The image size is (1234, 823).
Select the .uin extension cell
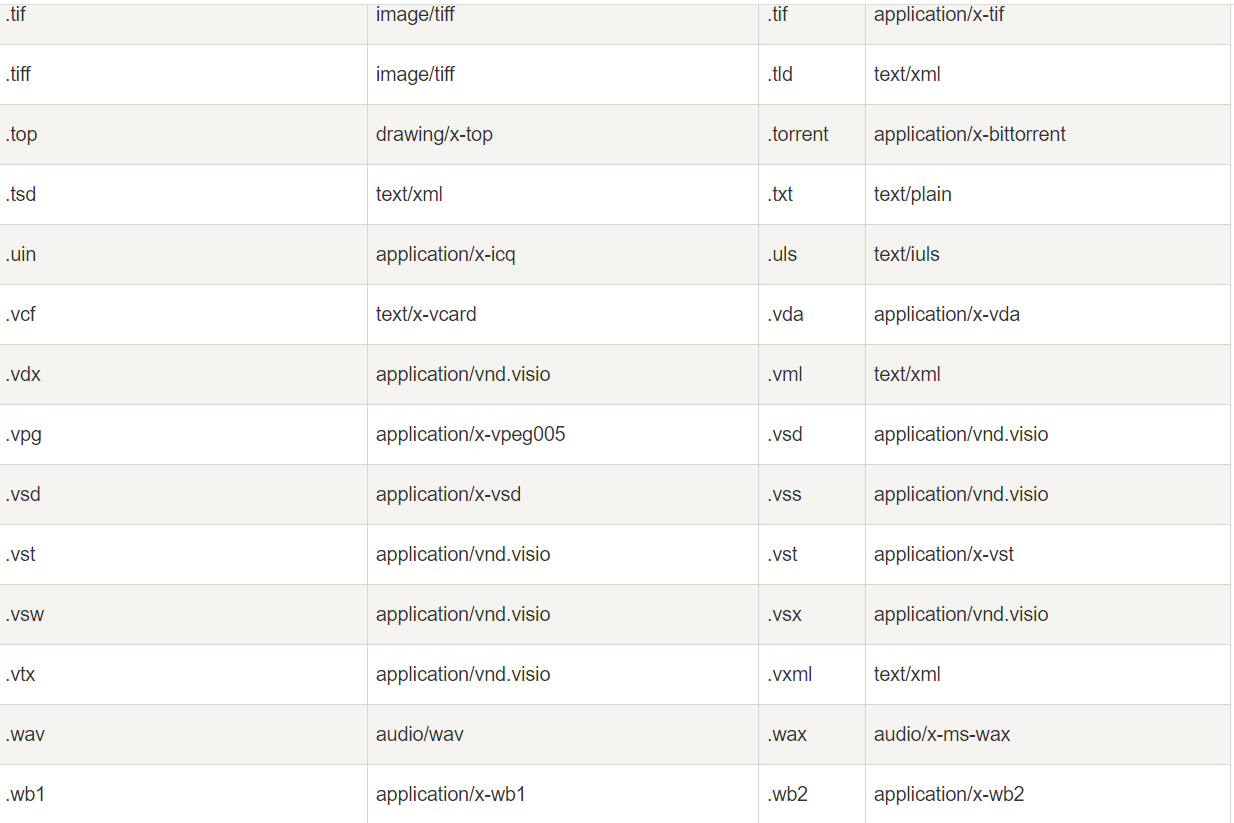coord(183,254)
